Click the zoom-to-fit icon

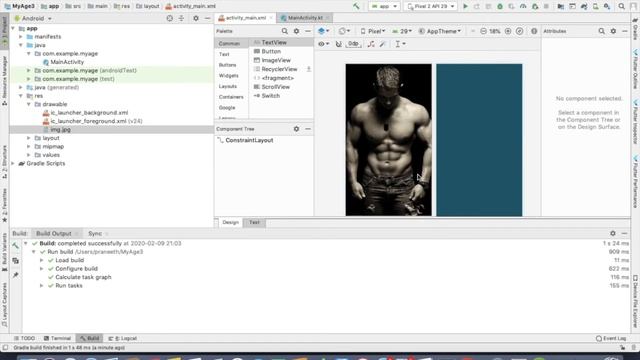519,31
